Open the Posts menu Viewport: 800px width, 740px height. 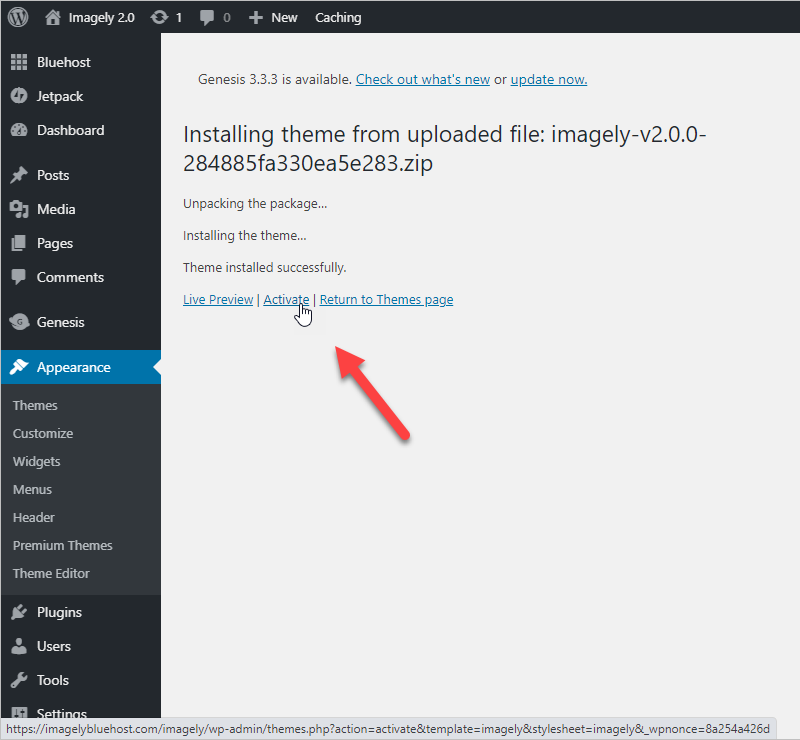(53, 176)
